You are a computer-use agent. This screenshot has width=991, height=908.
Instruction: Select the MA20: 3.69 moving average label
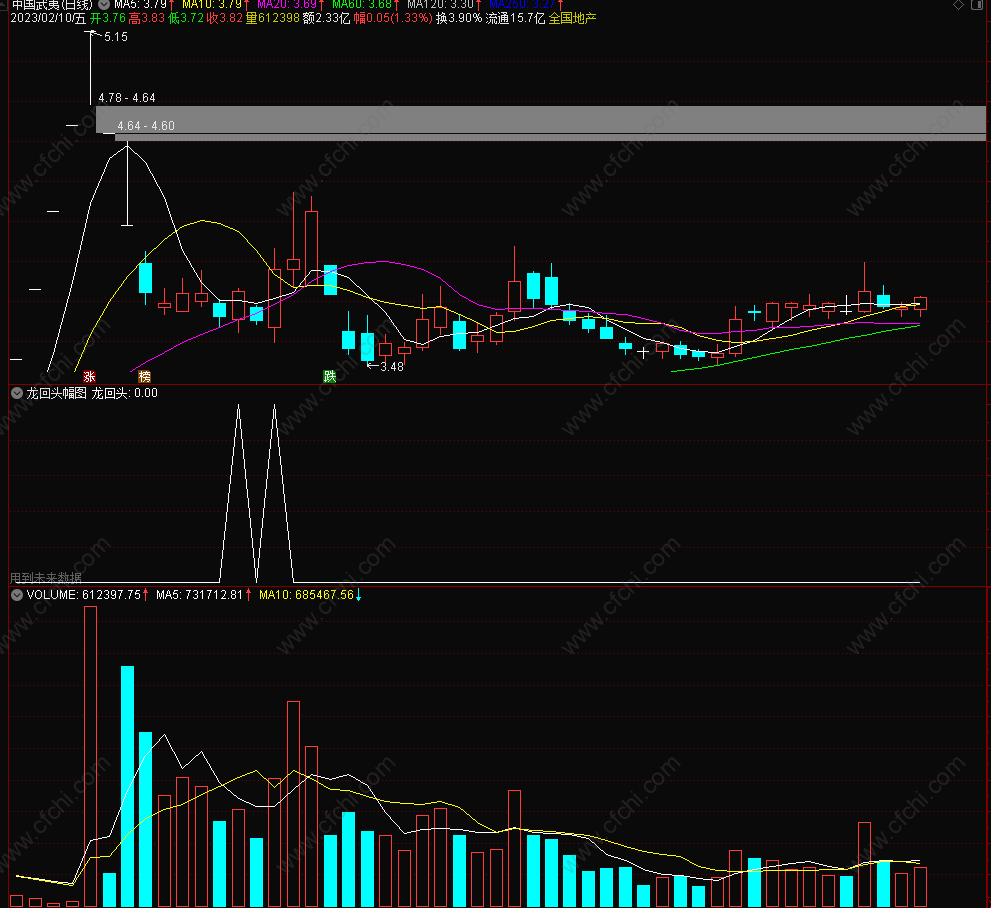pos(286,4)
